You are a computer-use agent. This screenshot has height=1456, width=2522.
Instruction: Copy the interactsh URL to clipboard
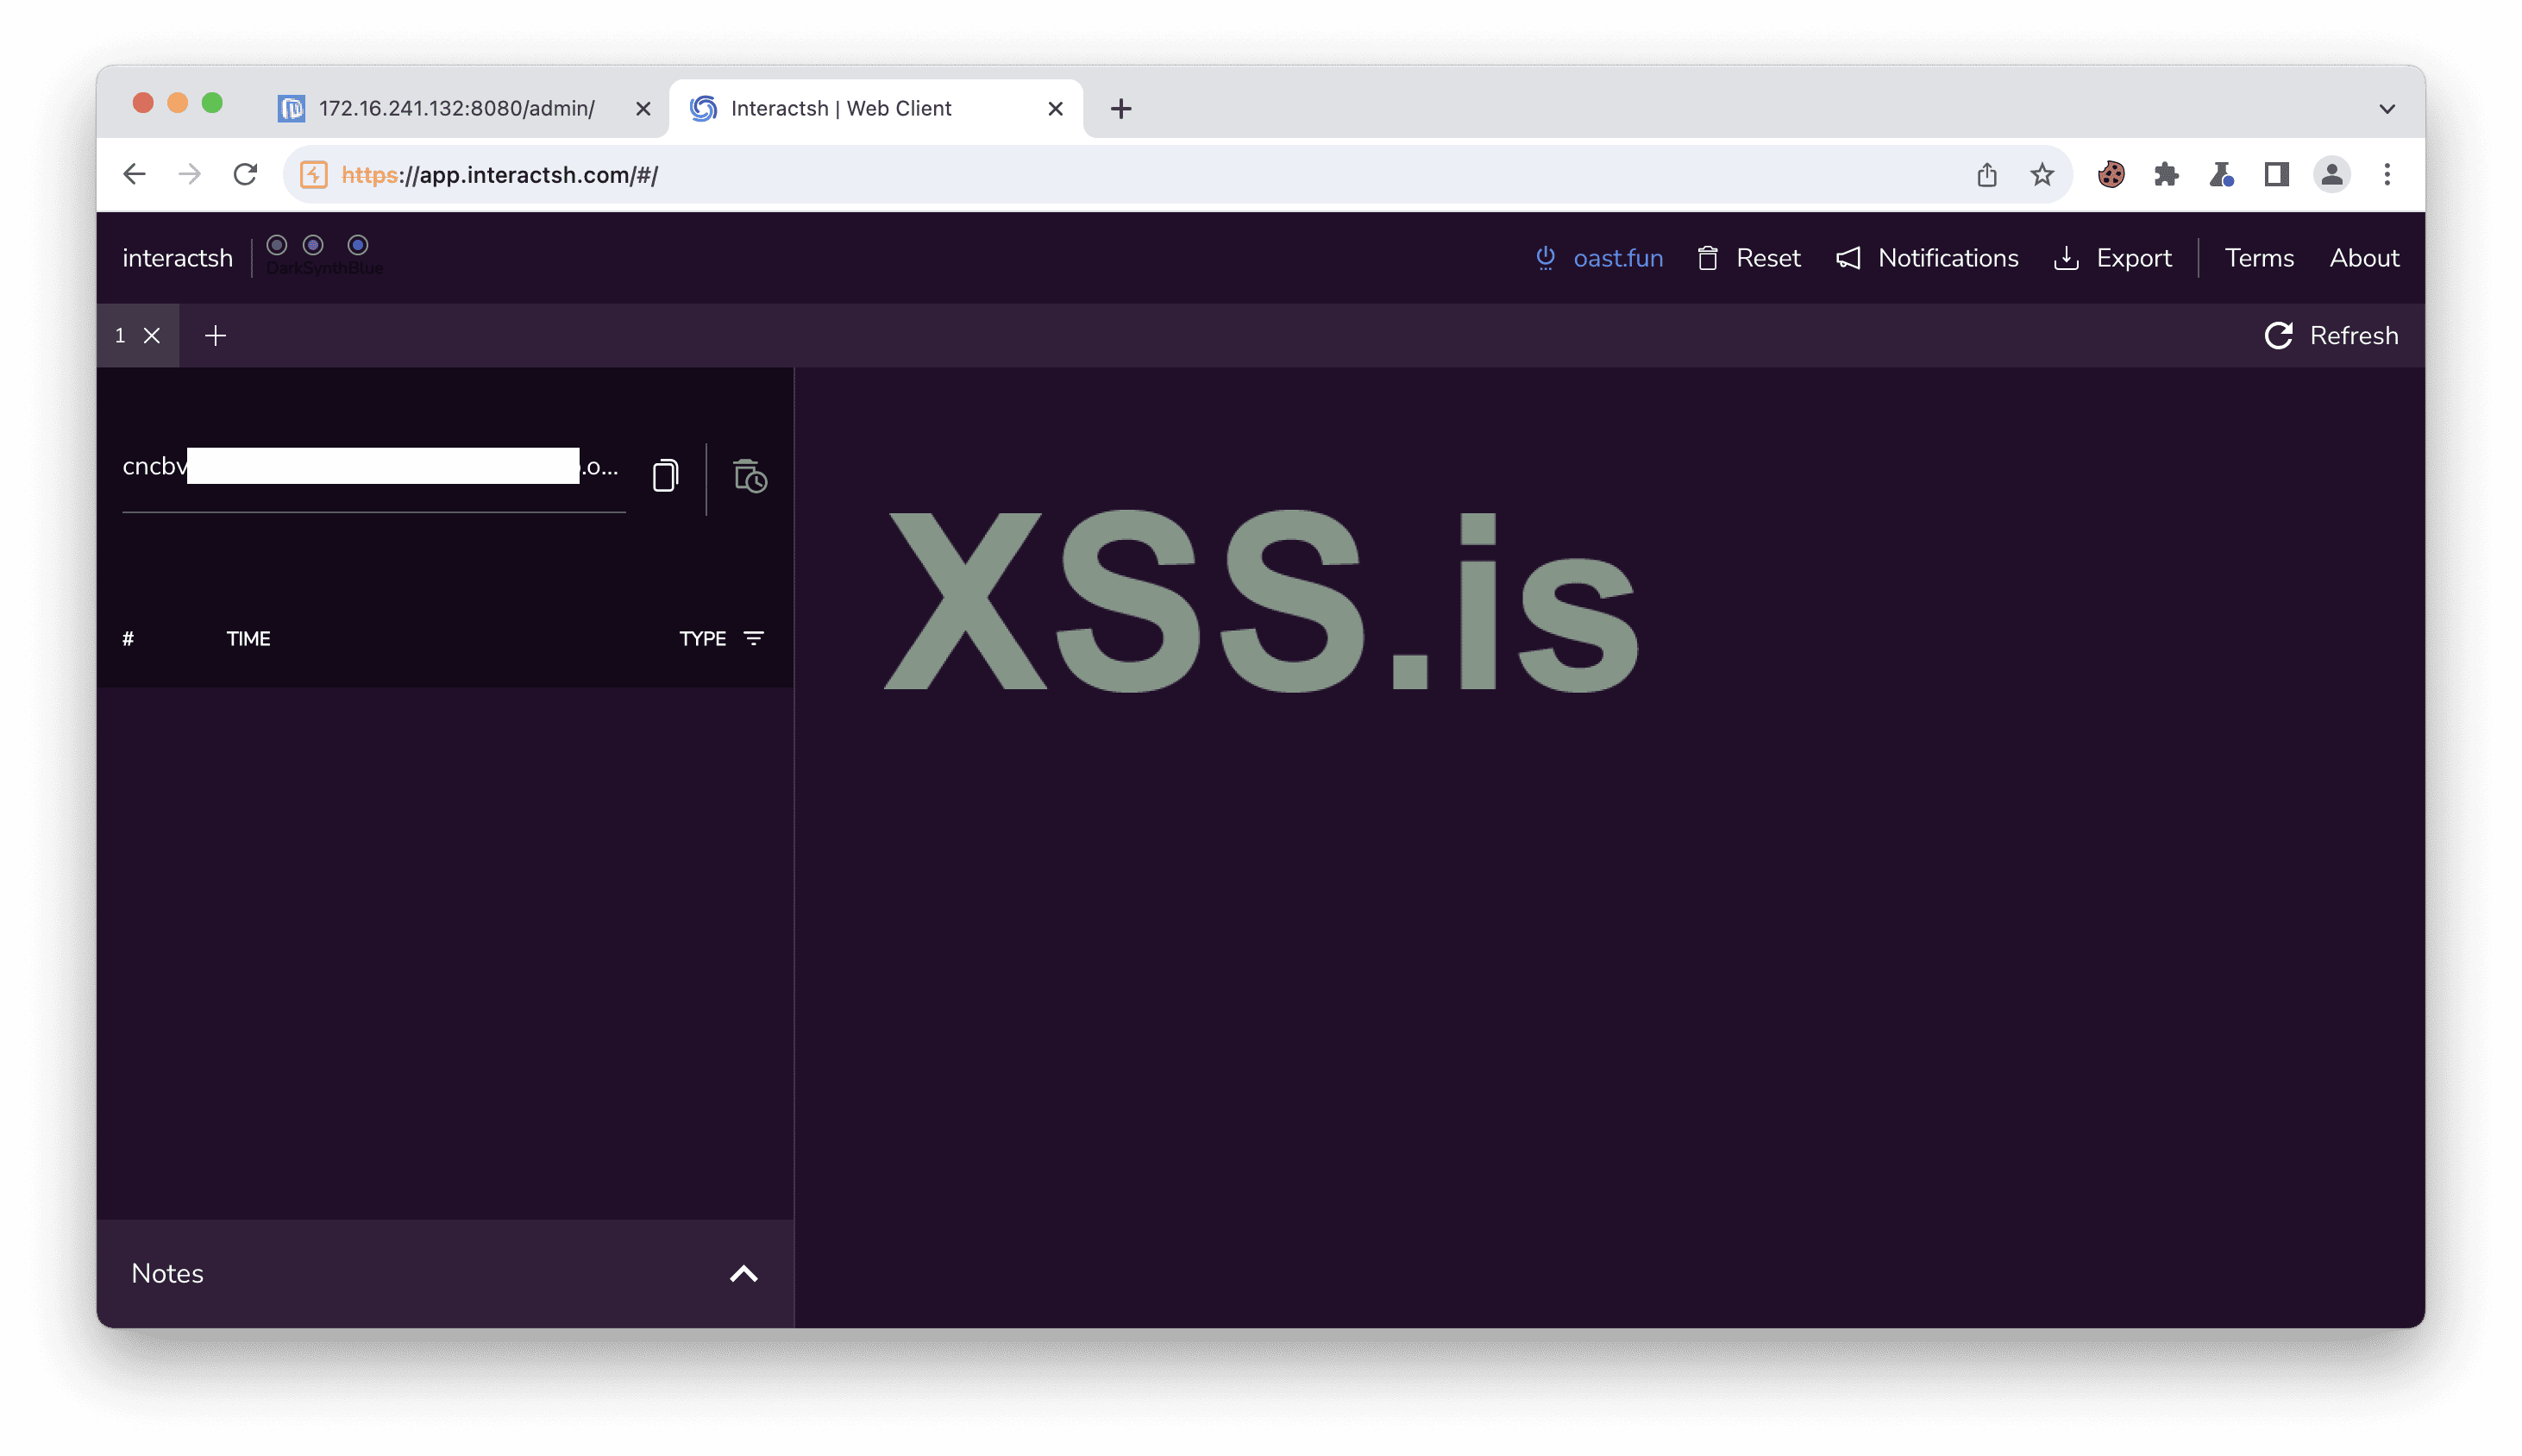[665, 476]
